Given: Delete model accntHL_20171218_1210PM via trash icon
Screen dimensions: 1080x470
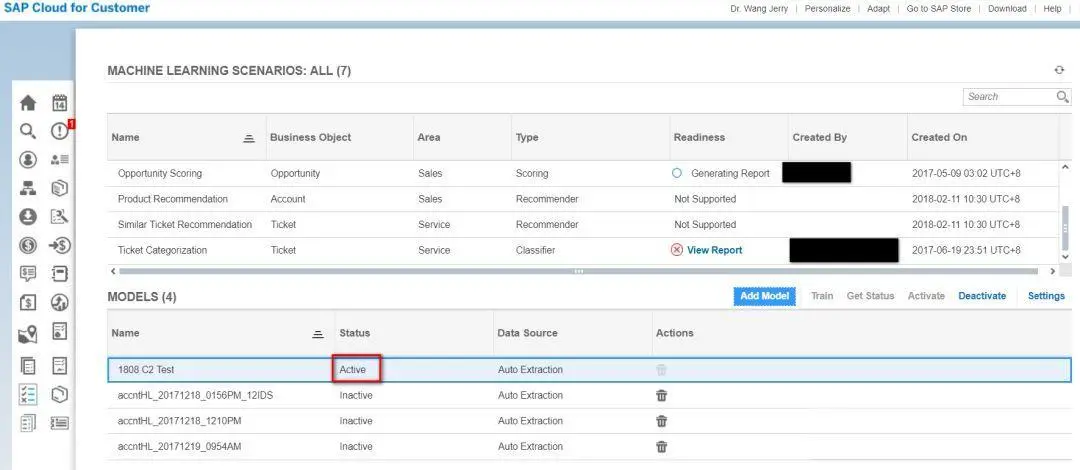Looking at the screenshot, I should pos(661,421).
